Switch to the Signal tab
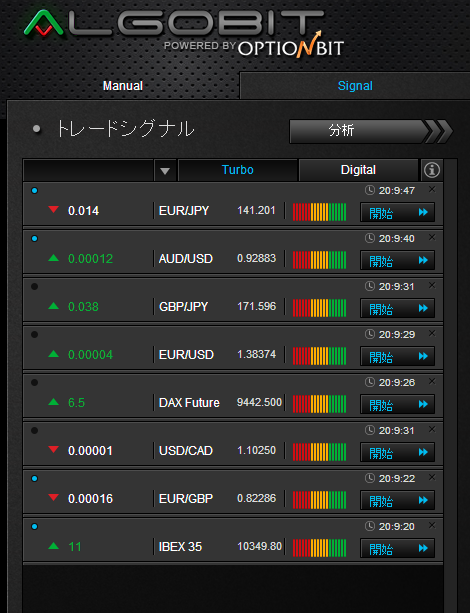470x613 pixels. click(355, 86)
